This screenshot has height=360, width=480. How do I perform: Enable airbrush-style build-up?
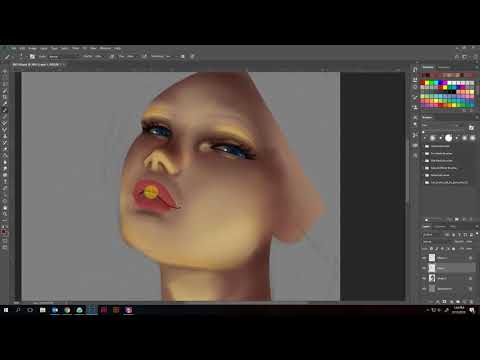(x=144, y=57)
